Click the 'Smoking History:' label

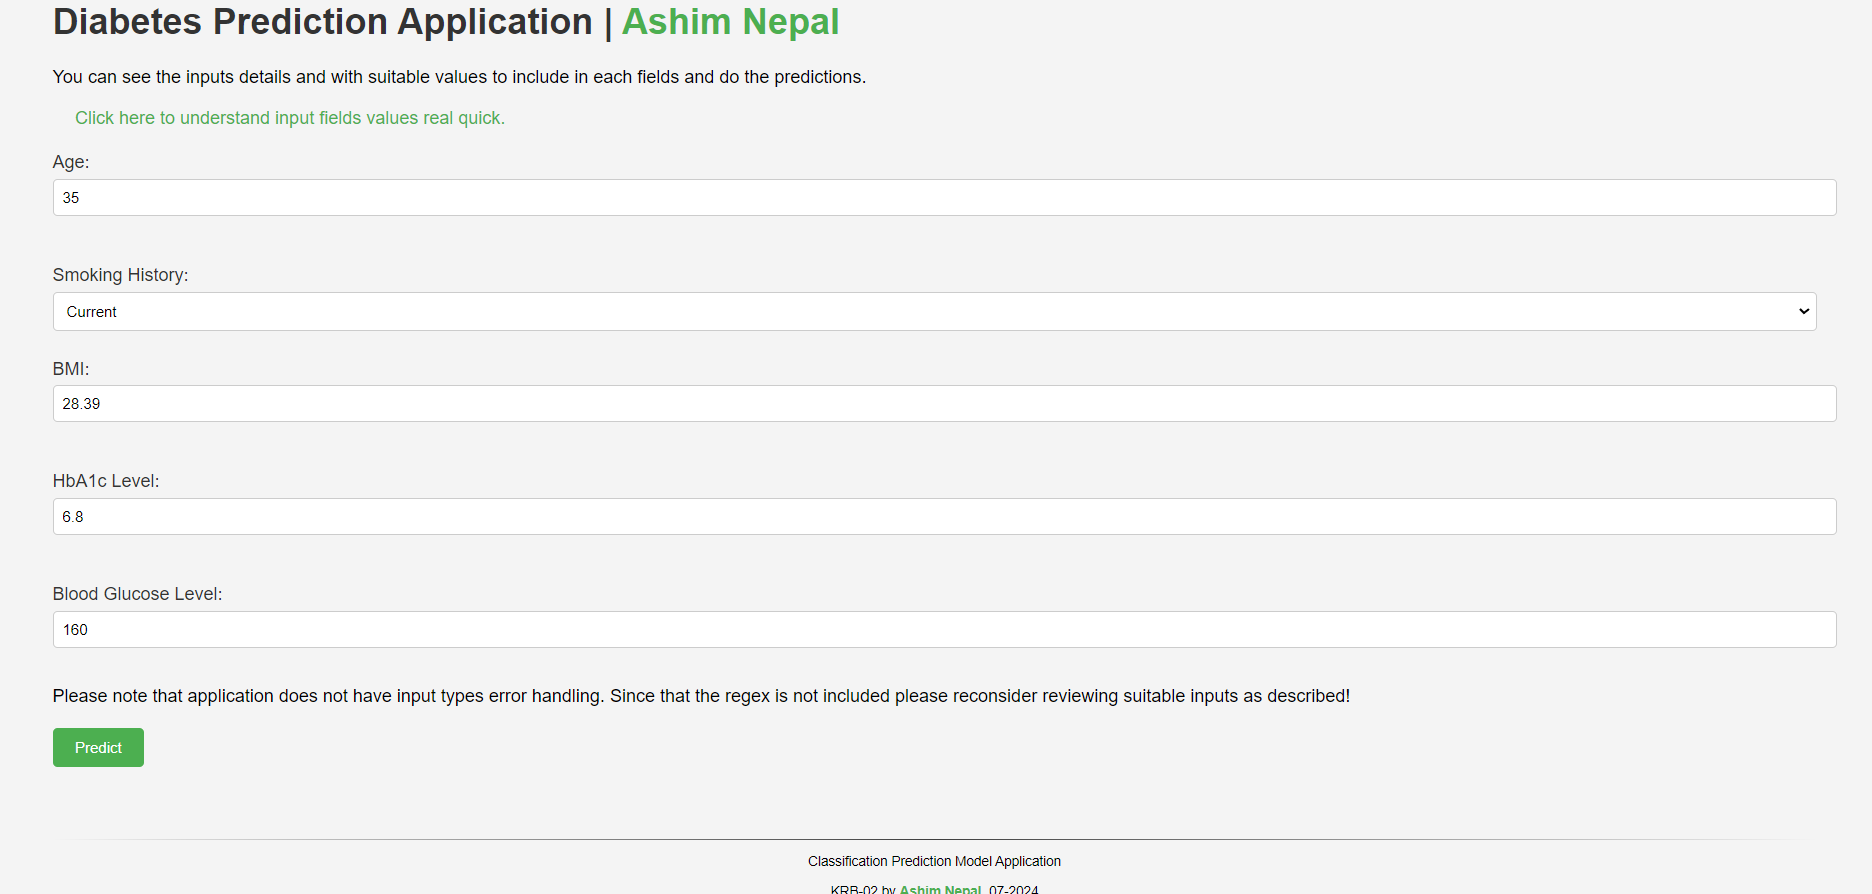120,275
